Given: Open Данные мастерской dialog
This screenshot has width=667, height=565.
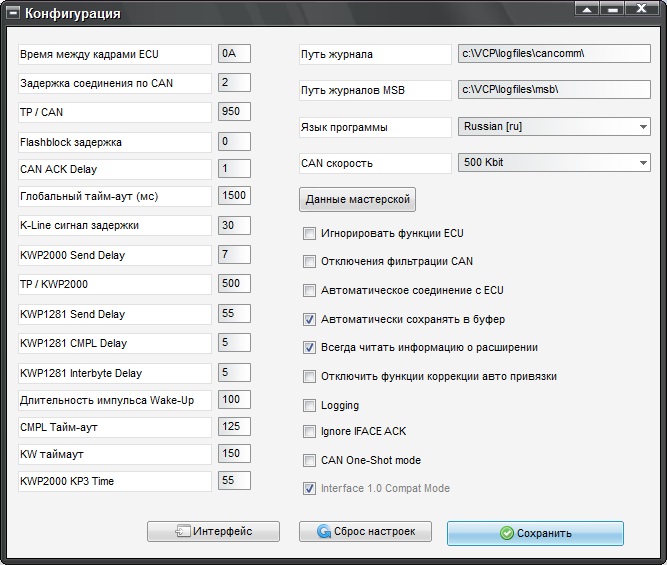Looking at the screenshot, I should [x=357, y=199].
